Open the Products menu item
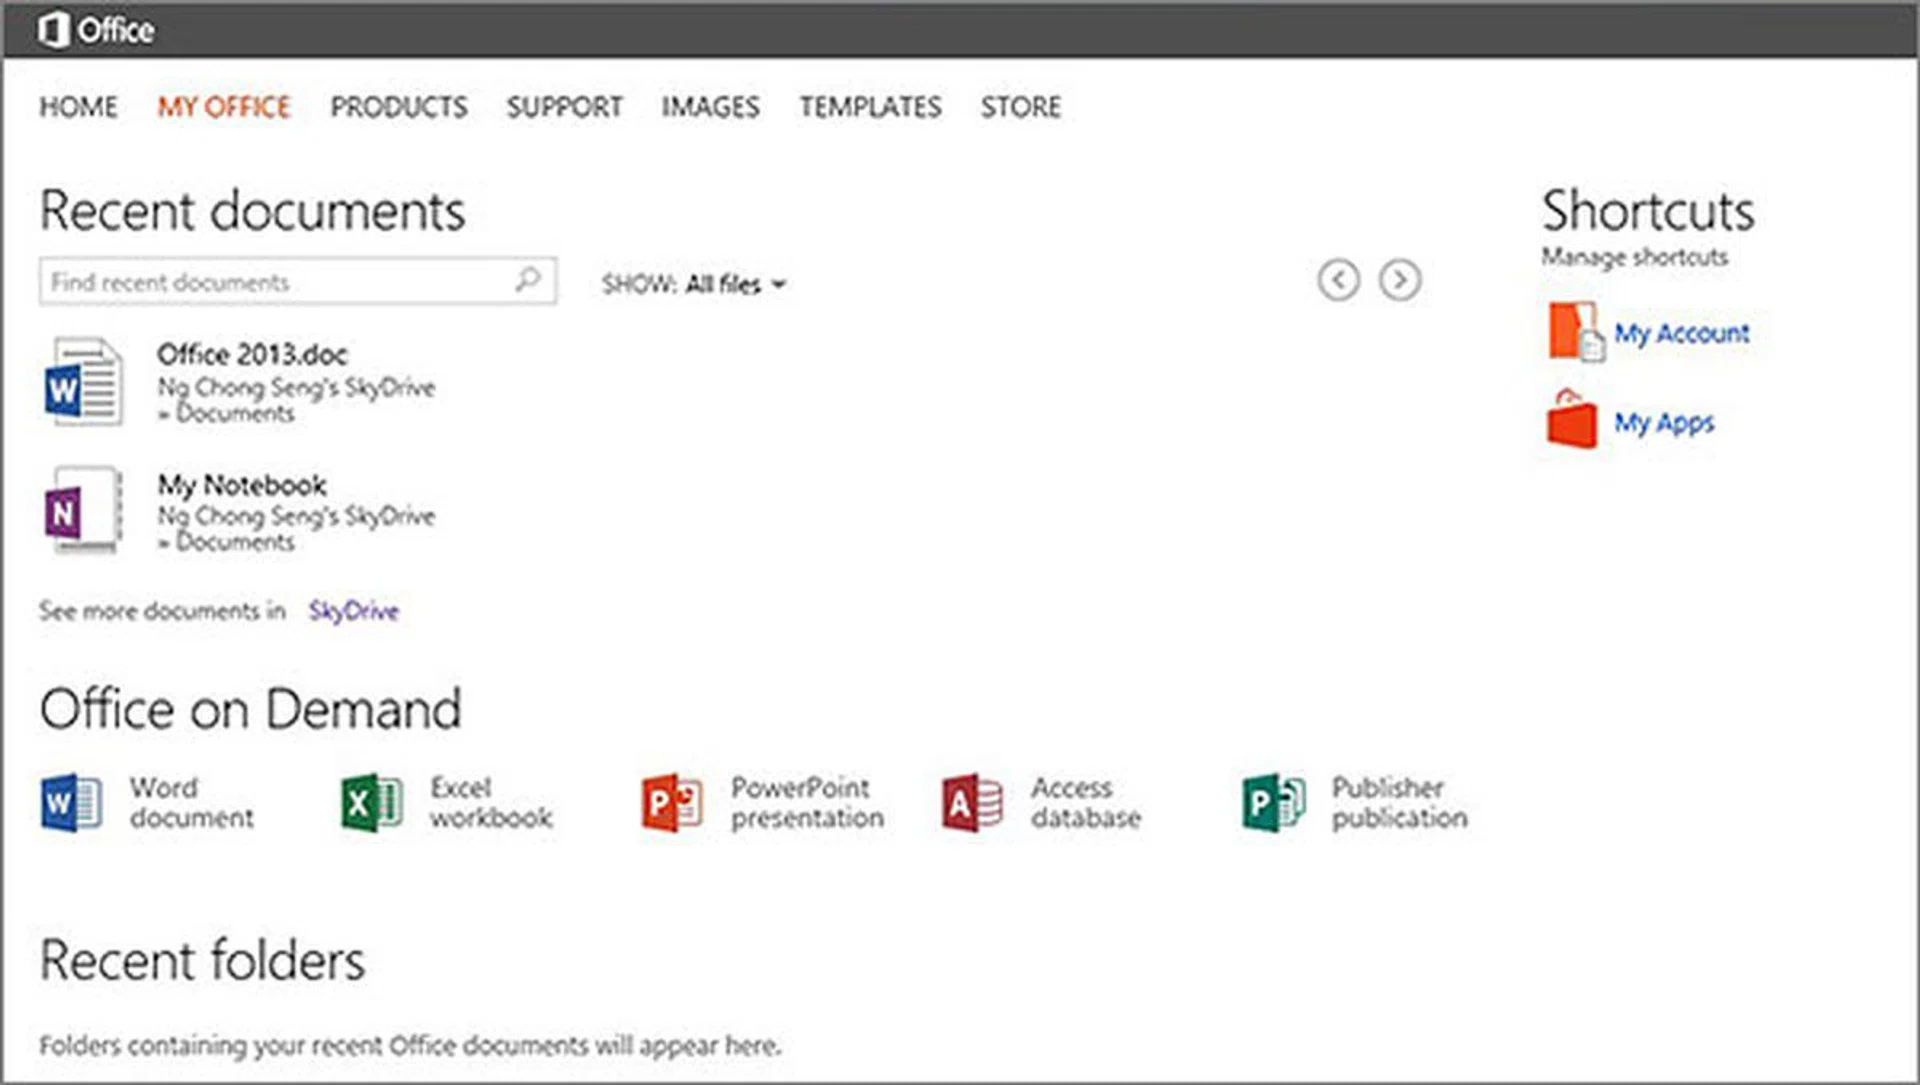Image resolution: width=1920 pixels, height=1085 pixels. pyautogui.click(x=399, y=107)
